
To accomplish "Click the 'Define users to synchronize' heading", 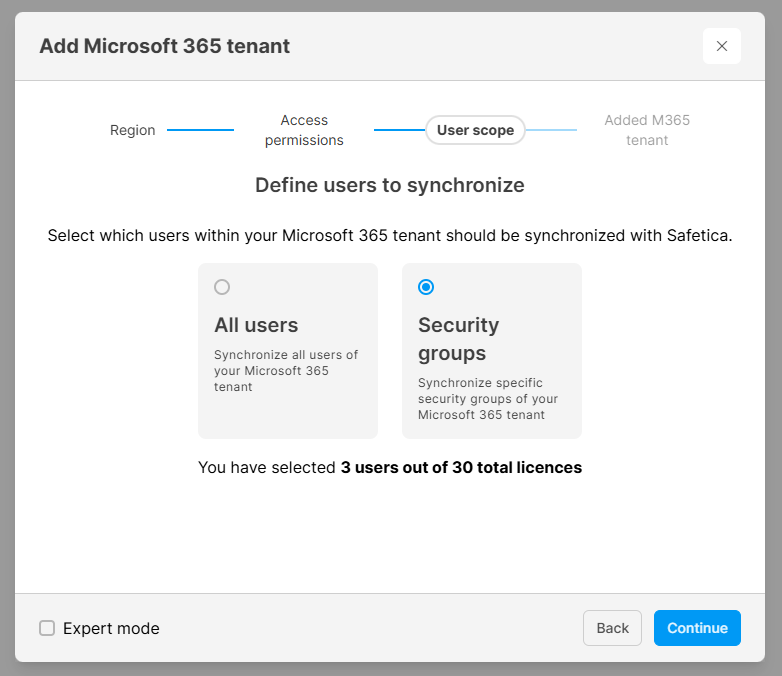I will tap(390, 185).
